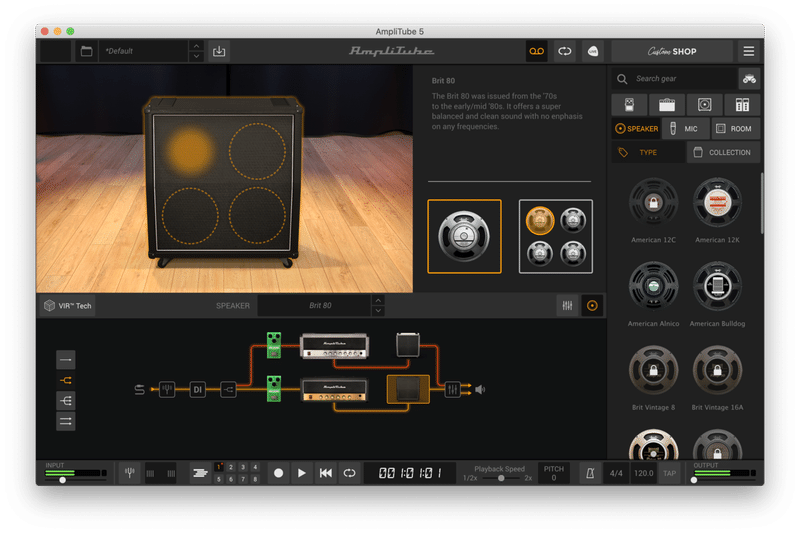Choose the two-way split routing

tap(66, 380)
